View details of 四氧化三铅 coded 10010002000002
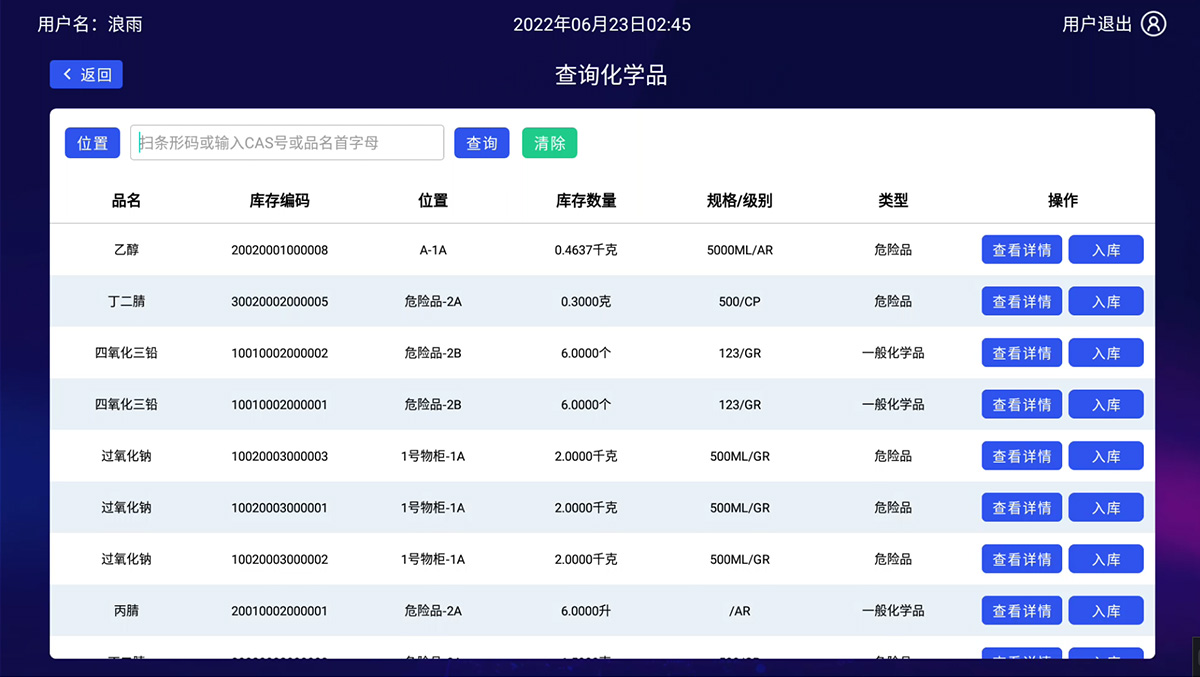The width and height of the screenshot is (1200, 677). pos(1021,353)
